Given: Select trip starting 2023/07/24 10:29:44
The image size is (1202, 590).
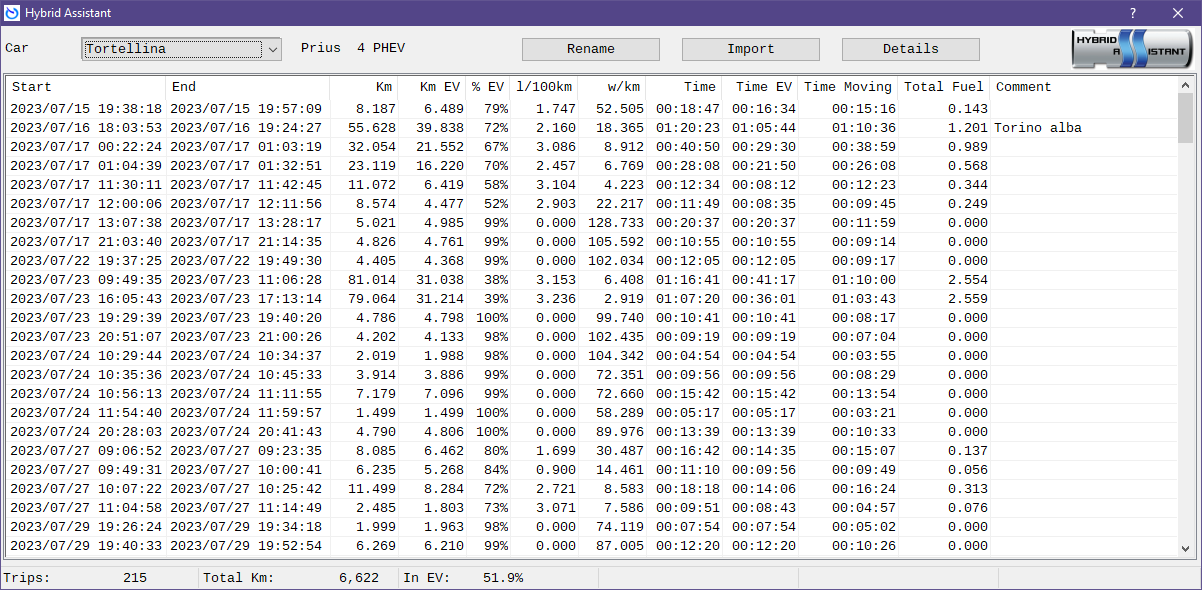Looking at the screenshot, I should pyautogui.click(x=592, y=356).
